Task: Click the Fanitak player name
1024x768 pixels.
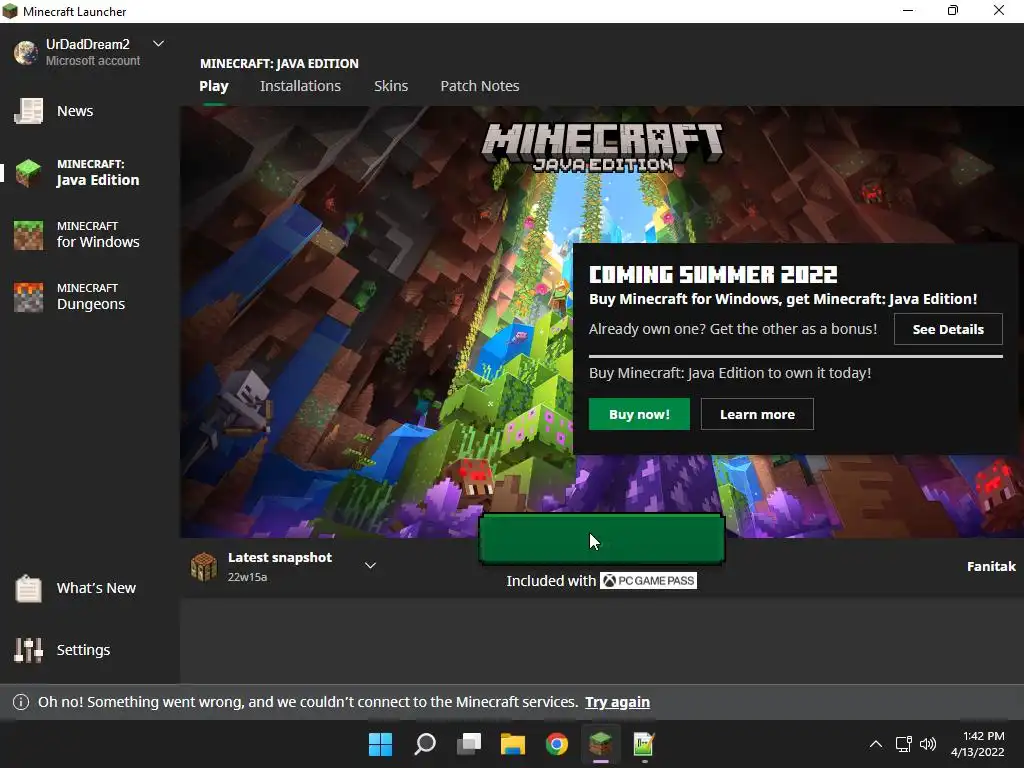Action: point(991,566)
